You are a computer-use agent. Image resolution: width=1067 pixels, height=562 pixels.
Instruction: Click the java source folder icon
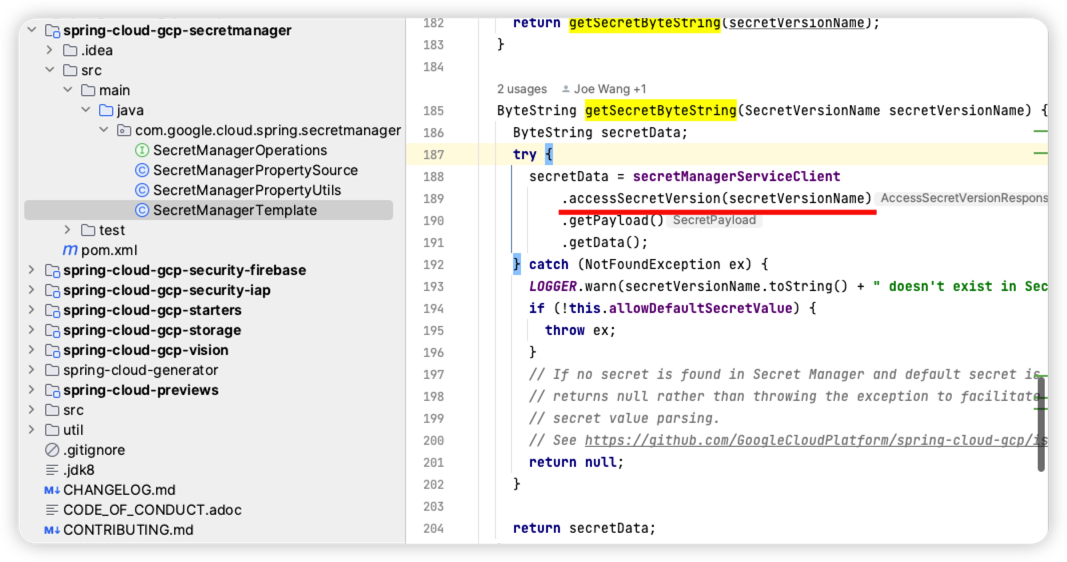coord(106,110)
